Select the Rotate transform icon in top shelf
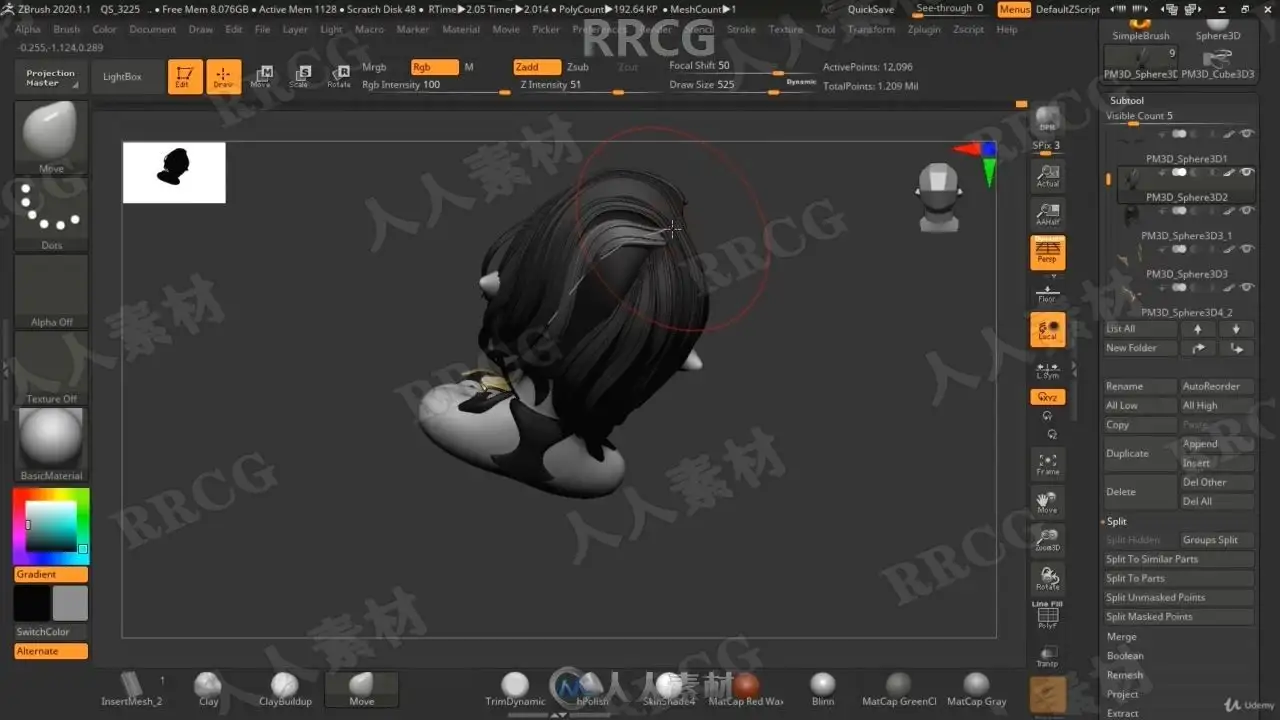 [x=339, y=76]
